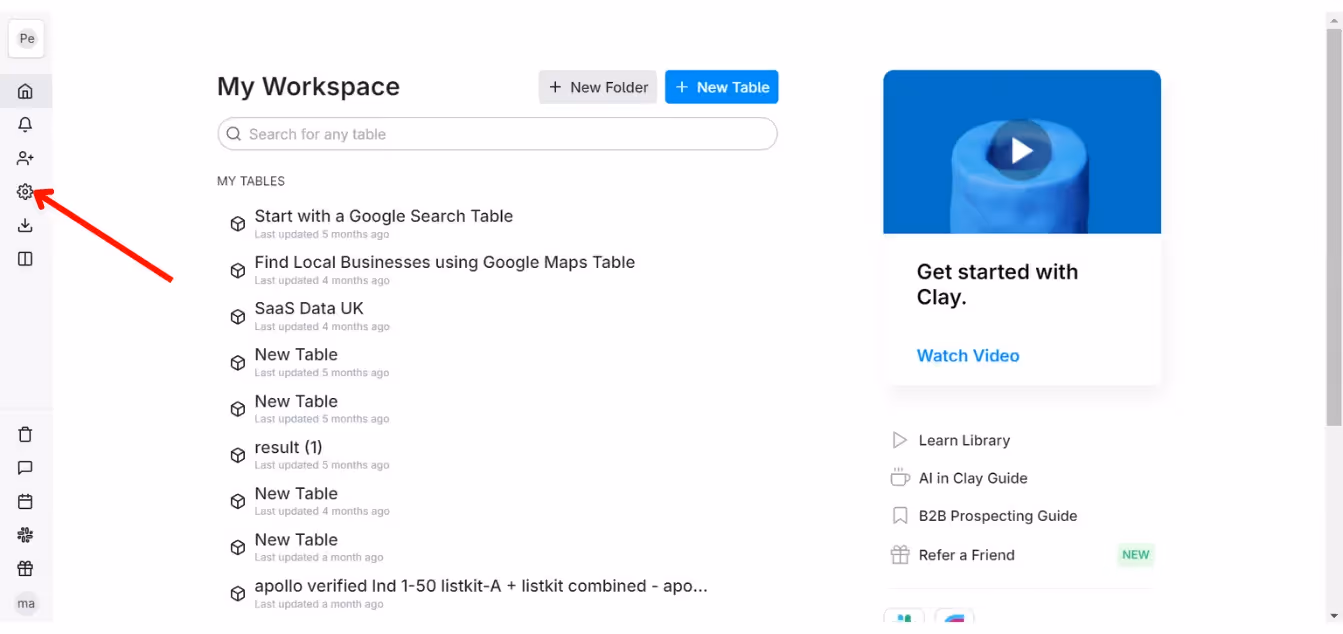Open Refer a Friend link
Screen dimensions: 1343x634
[967, 555]
